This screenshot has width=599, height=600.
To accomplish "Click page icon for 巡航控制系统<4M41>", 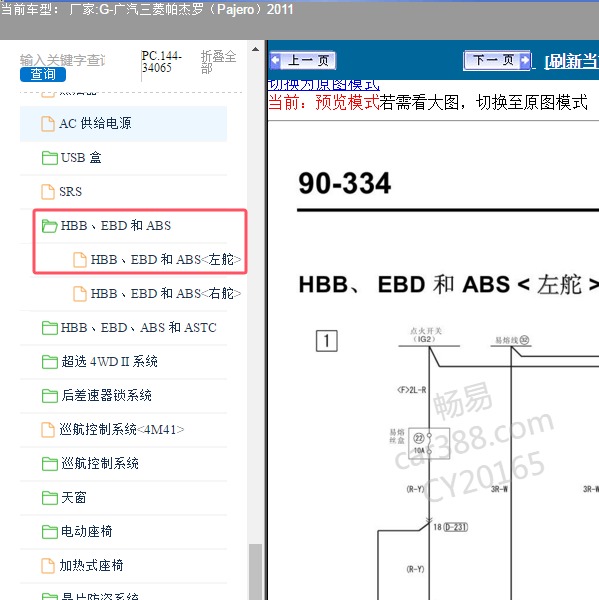I will pos(48,430).
